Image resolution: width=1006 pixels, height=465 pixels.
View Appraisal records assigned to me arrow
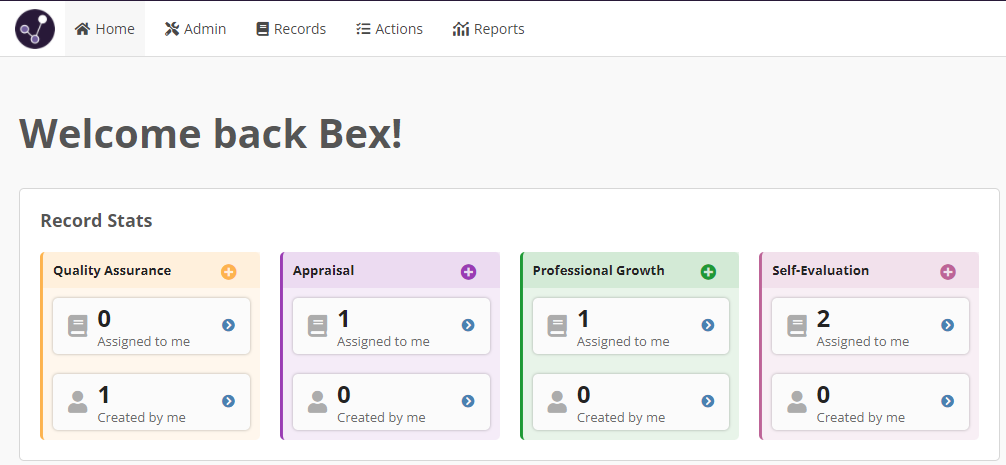tap(468, 325)
